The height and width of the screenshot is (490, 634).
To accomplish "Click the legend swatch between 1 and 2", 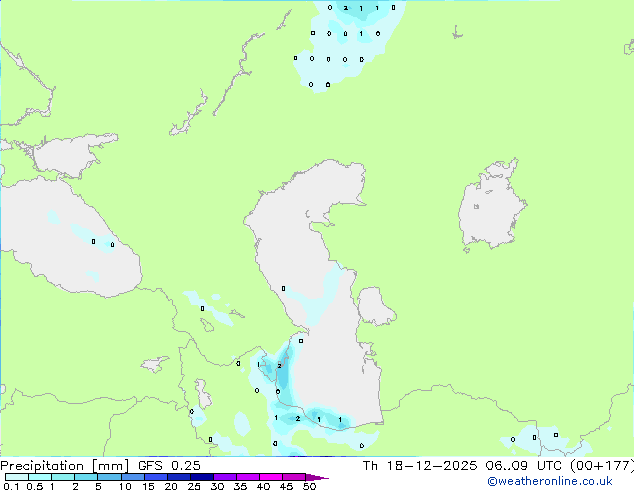I will (x=63, y=477).
